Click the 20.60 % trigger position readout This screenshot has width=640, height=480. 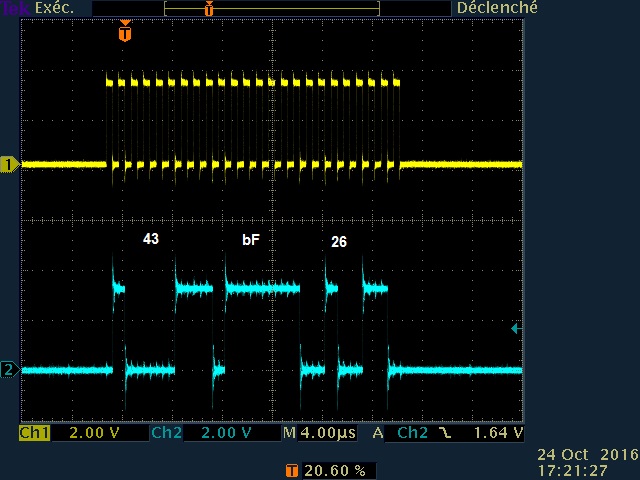335,471
